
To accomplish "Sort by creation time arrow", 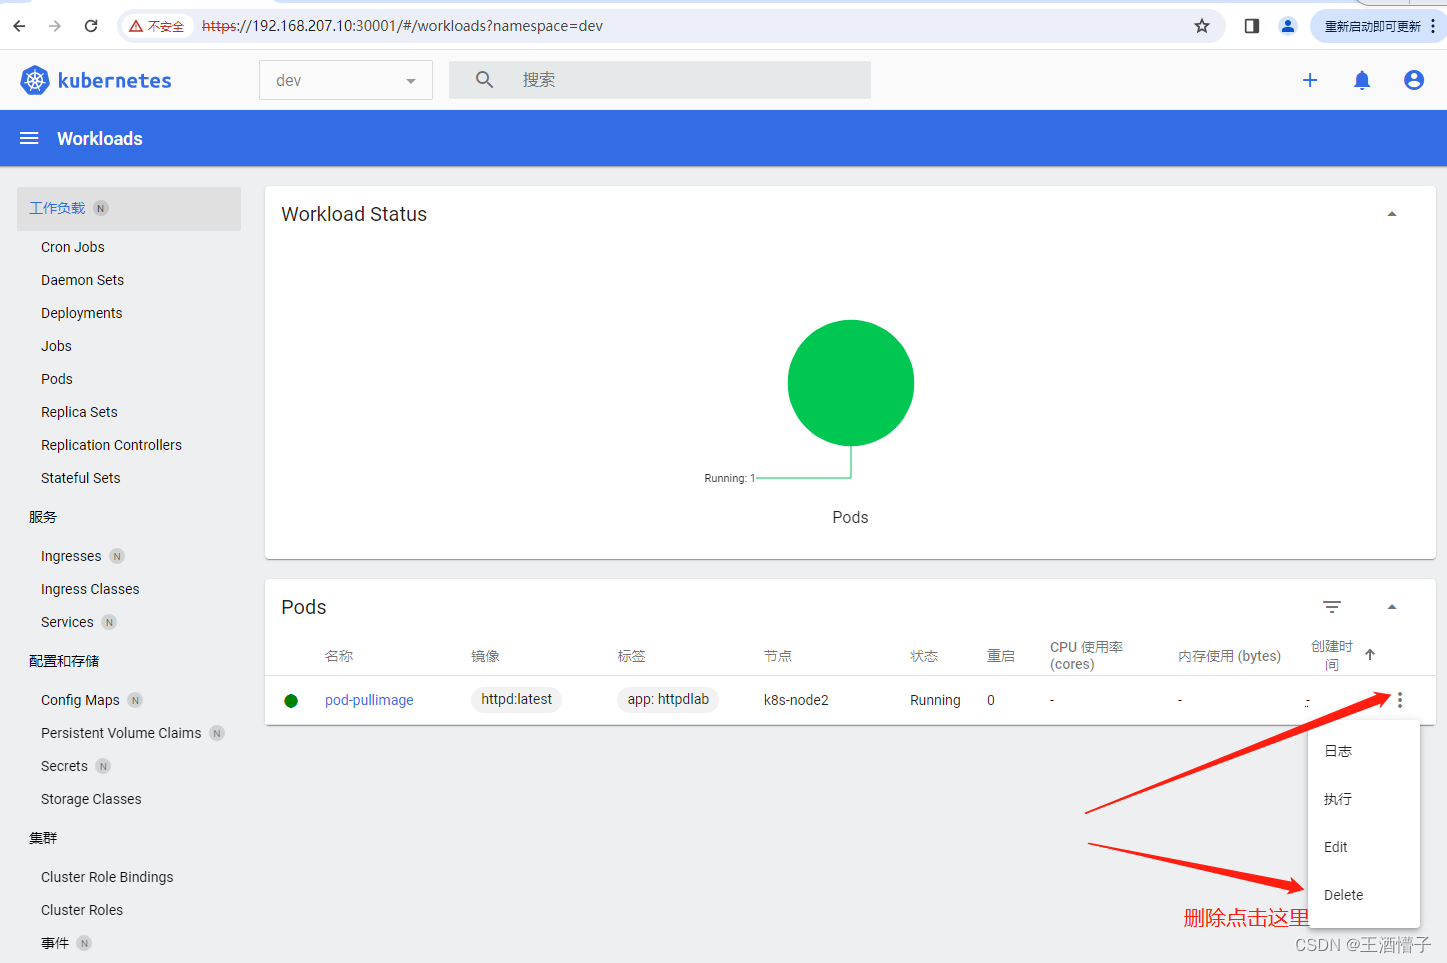I will point(1370,655).
